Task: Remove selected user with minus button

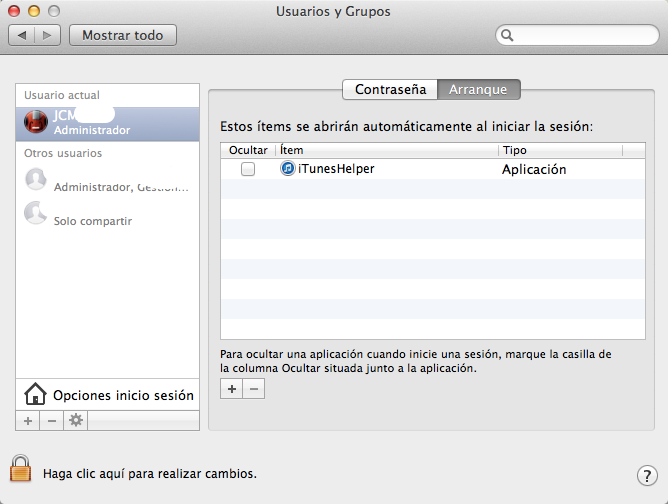Action: point(51,421)
